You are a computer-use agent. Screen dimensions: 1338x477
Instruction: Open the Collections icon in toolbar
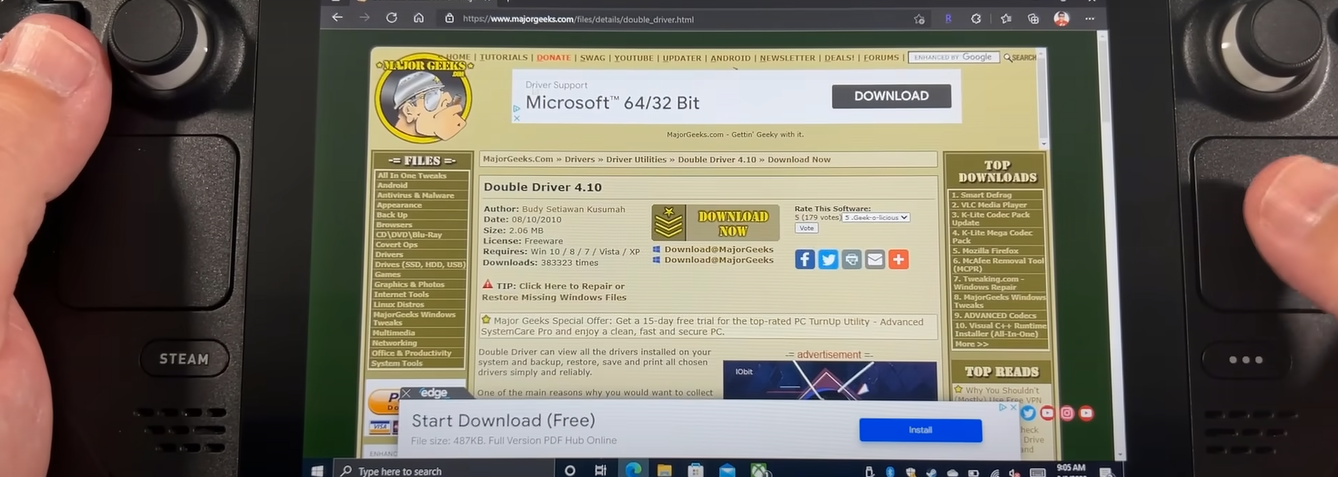click(x=1034, y=18)
